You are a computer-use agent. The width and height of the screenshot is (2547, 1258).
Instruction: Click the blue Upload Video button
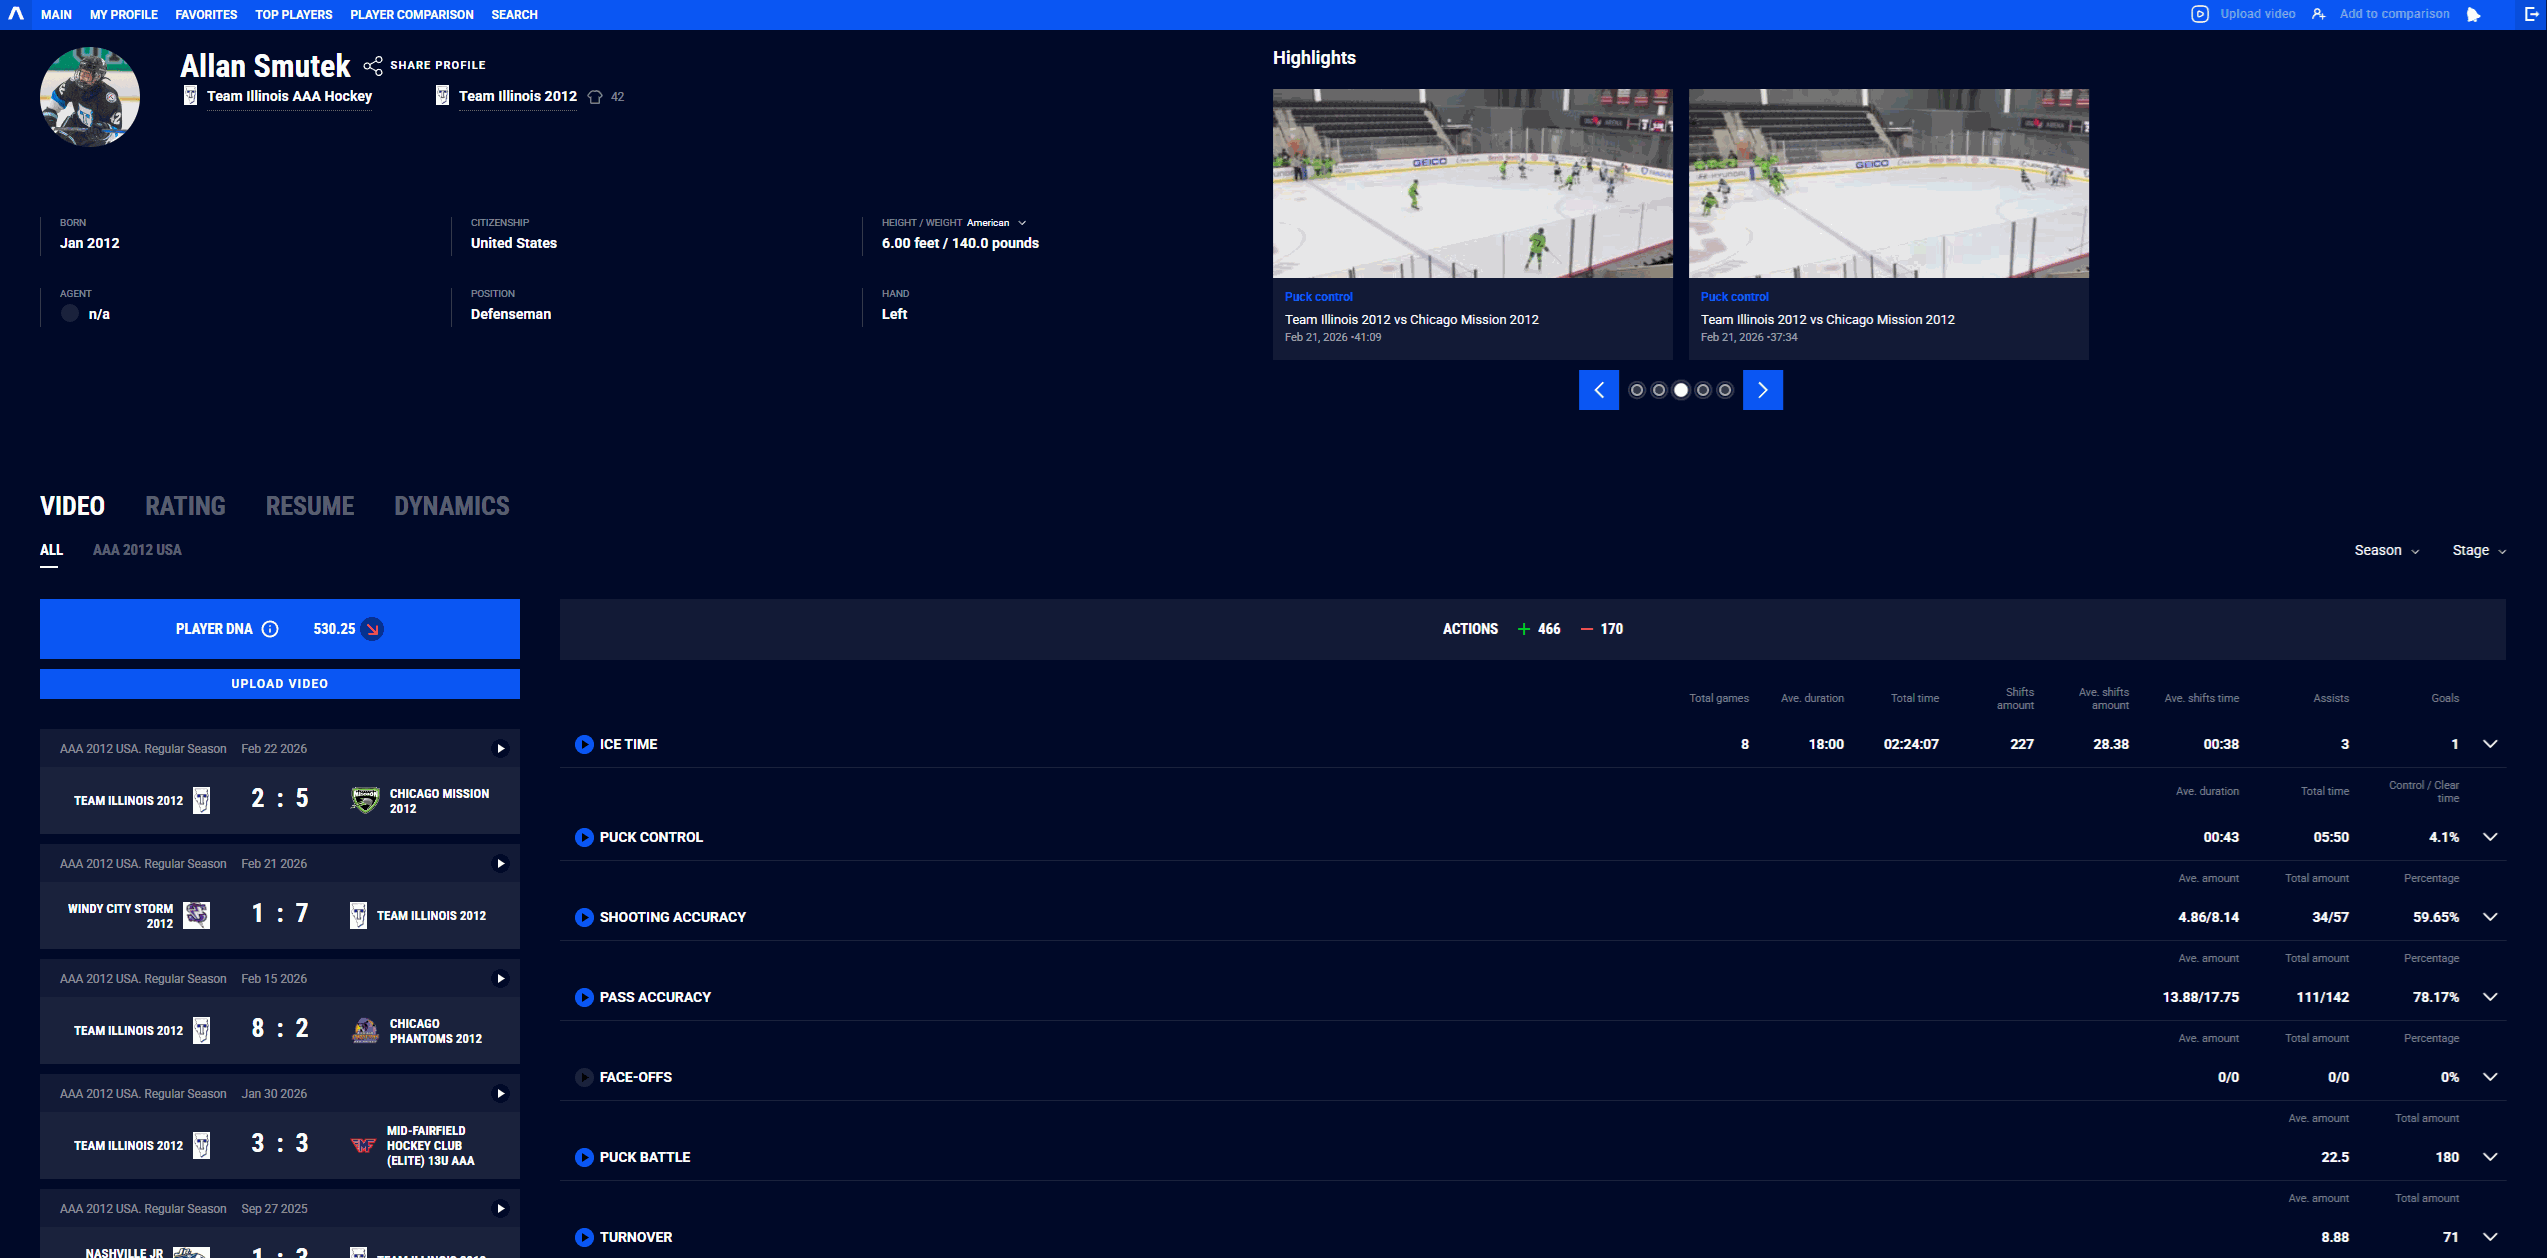click(x=280, y=684)
